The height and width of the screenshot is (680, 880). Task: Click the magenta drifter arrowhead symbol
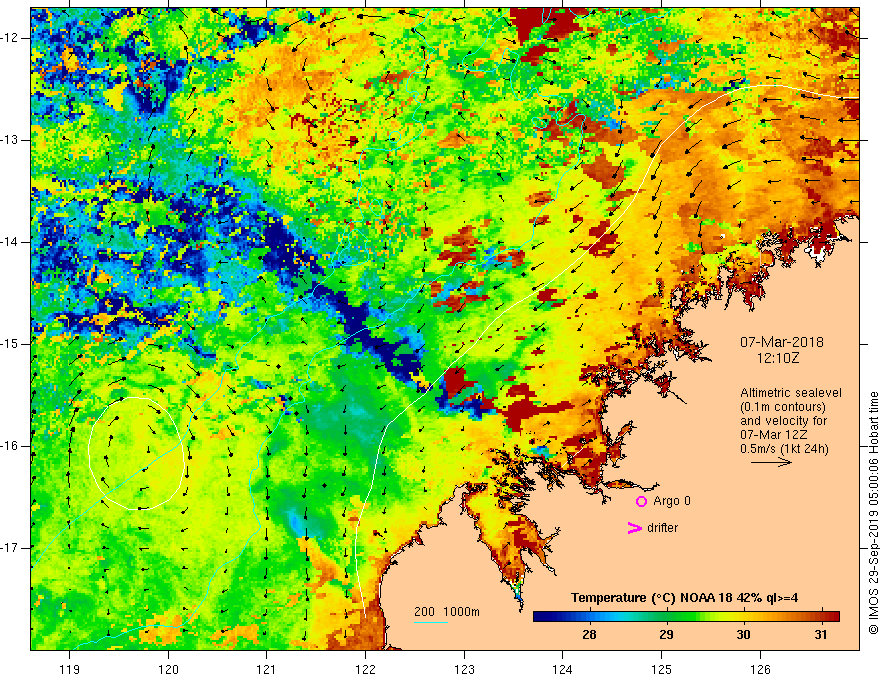click(x=634, y=528)
